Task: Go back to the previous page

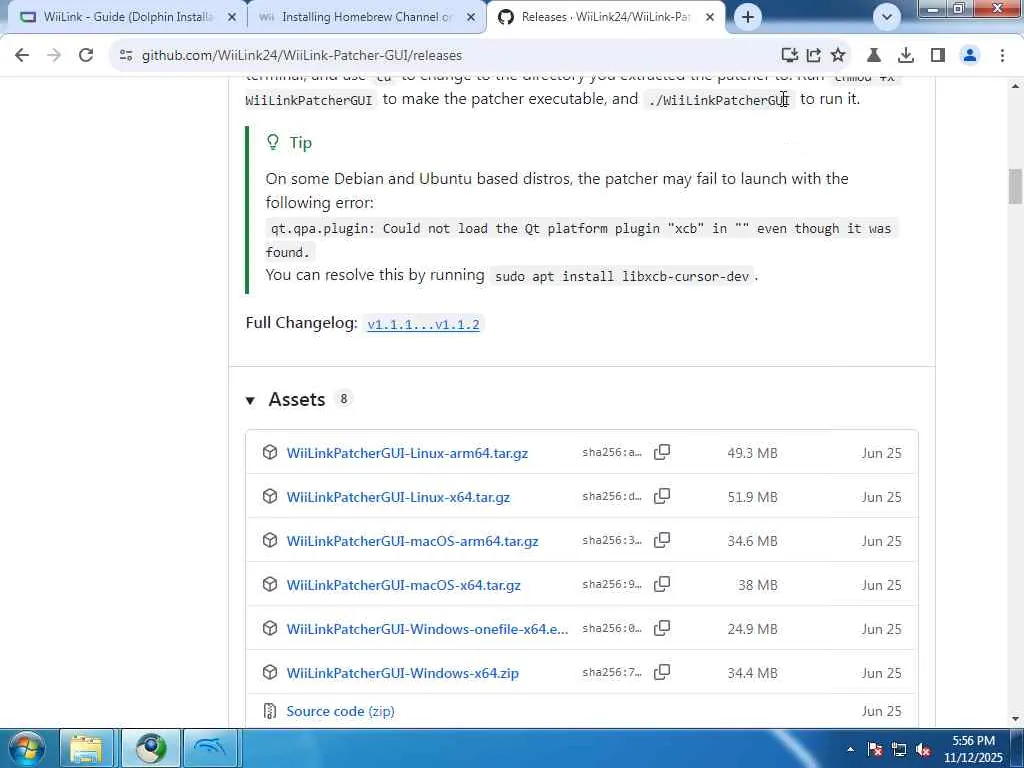Action: 22,56
